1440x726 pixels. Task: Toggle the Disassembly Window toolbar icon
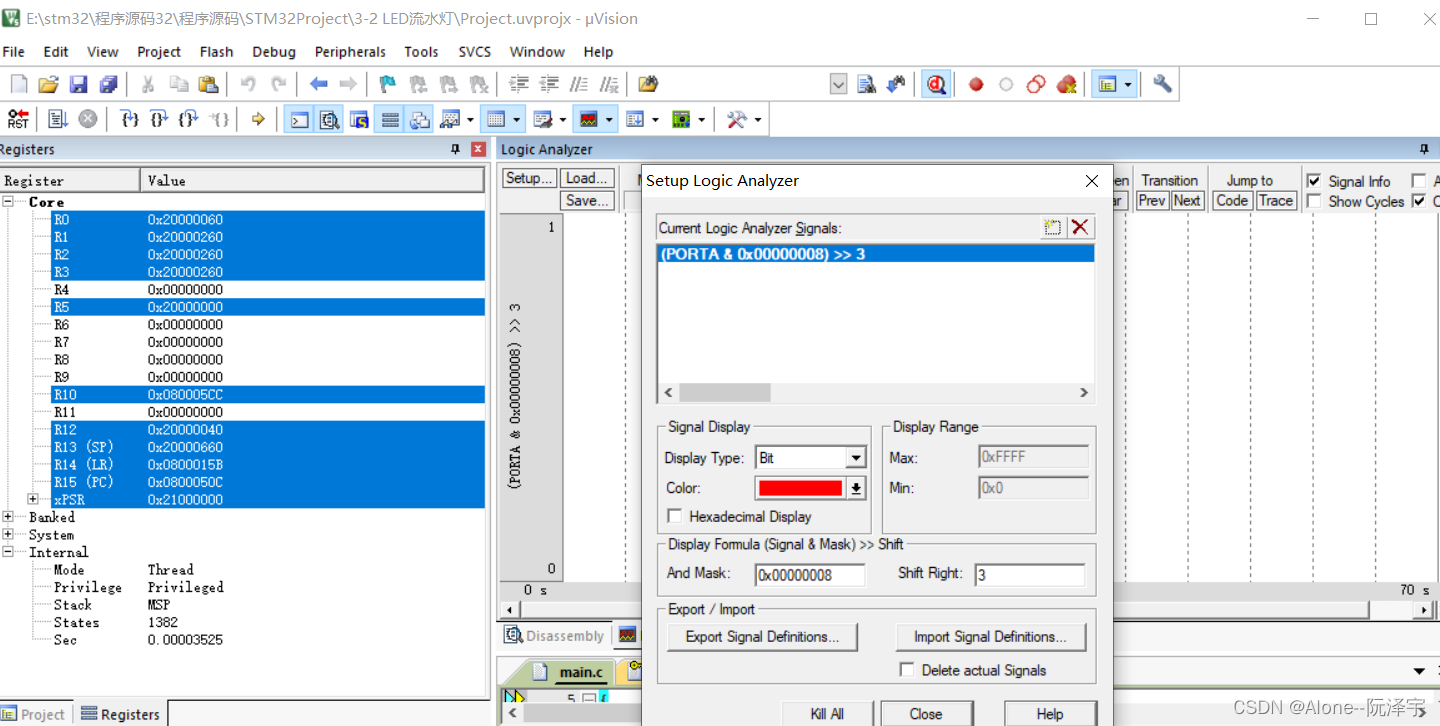pos(329,120)
